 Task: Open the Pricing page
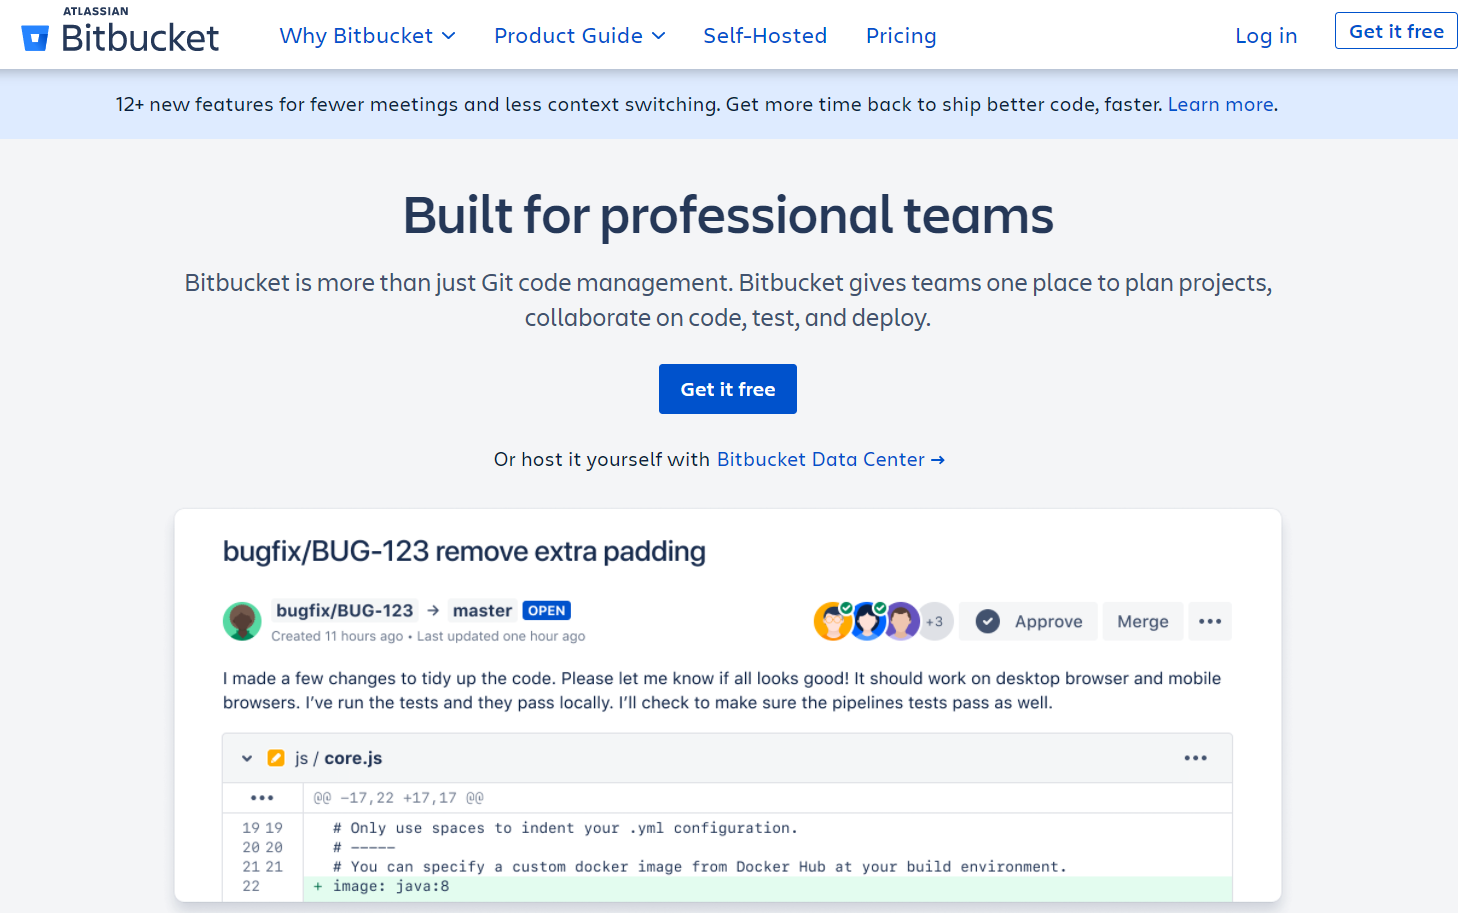coord(901,36)
